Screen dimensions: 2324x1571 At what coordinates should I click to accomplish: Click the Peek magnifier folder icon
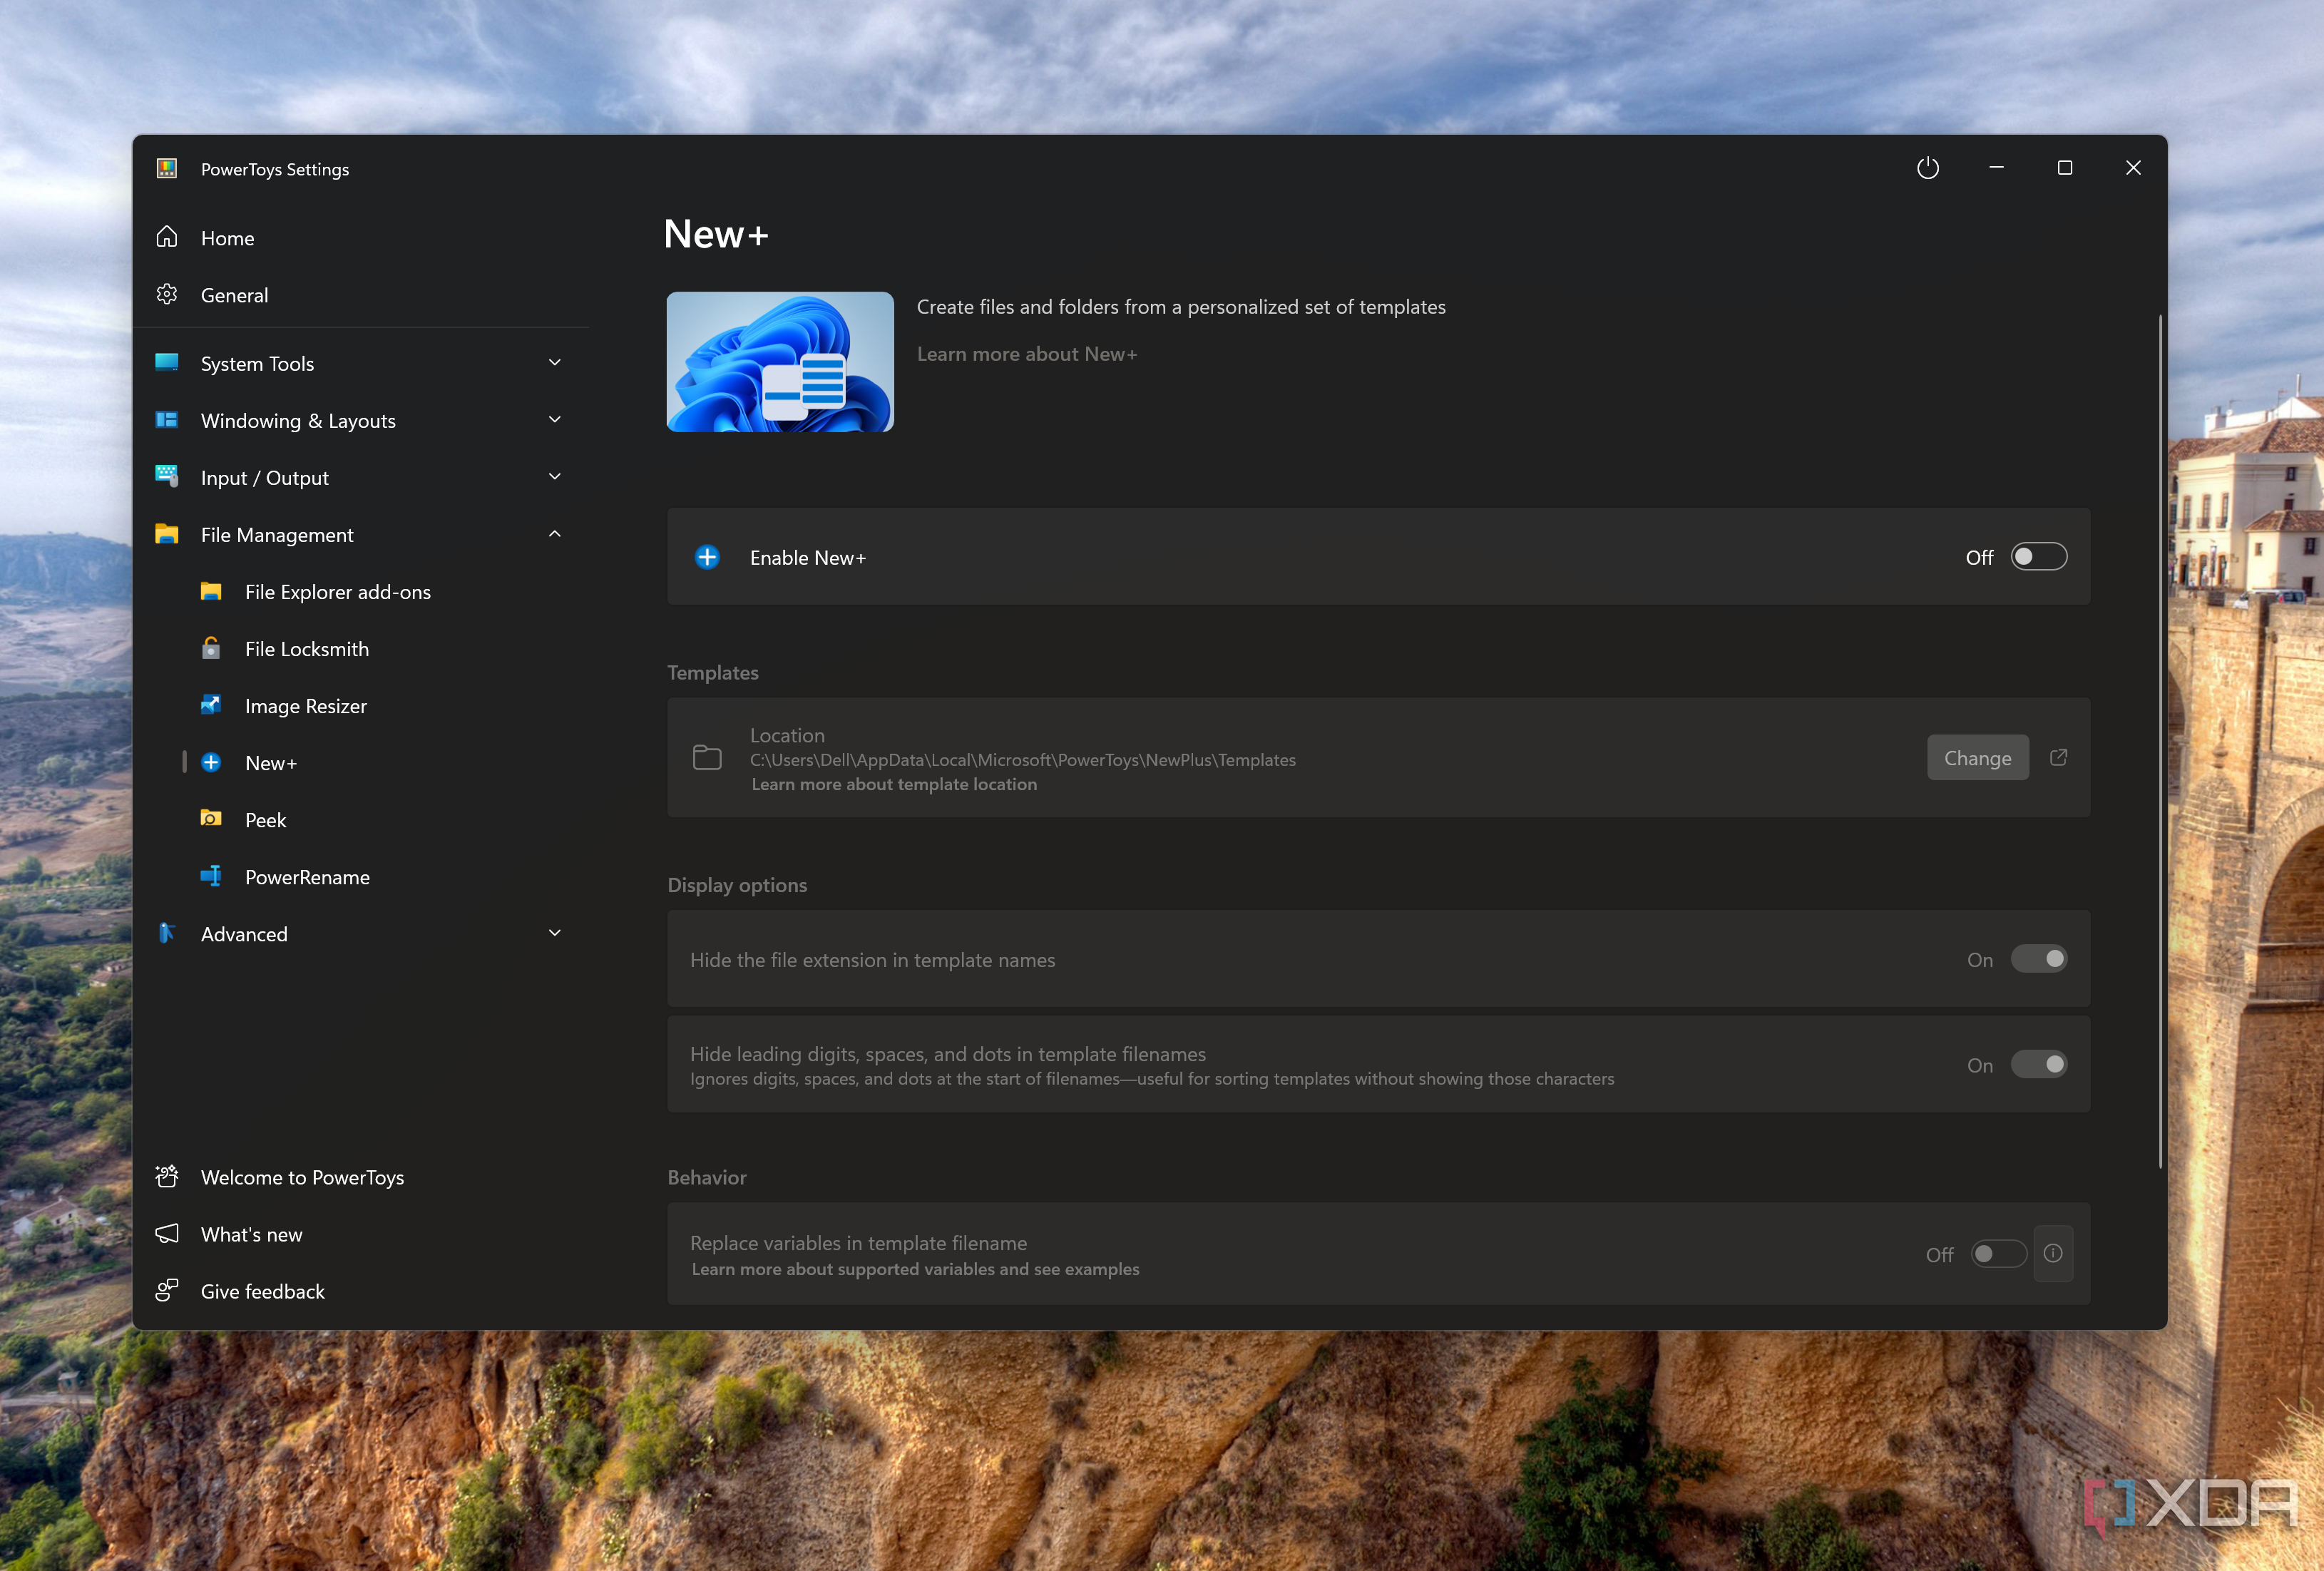tap(211, 819)
